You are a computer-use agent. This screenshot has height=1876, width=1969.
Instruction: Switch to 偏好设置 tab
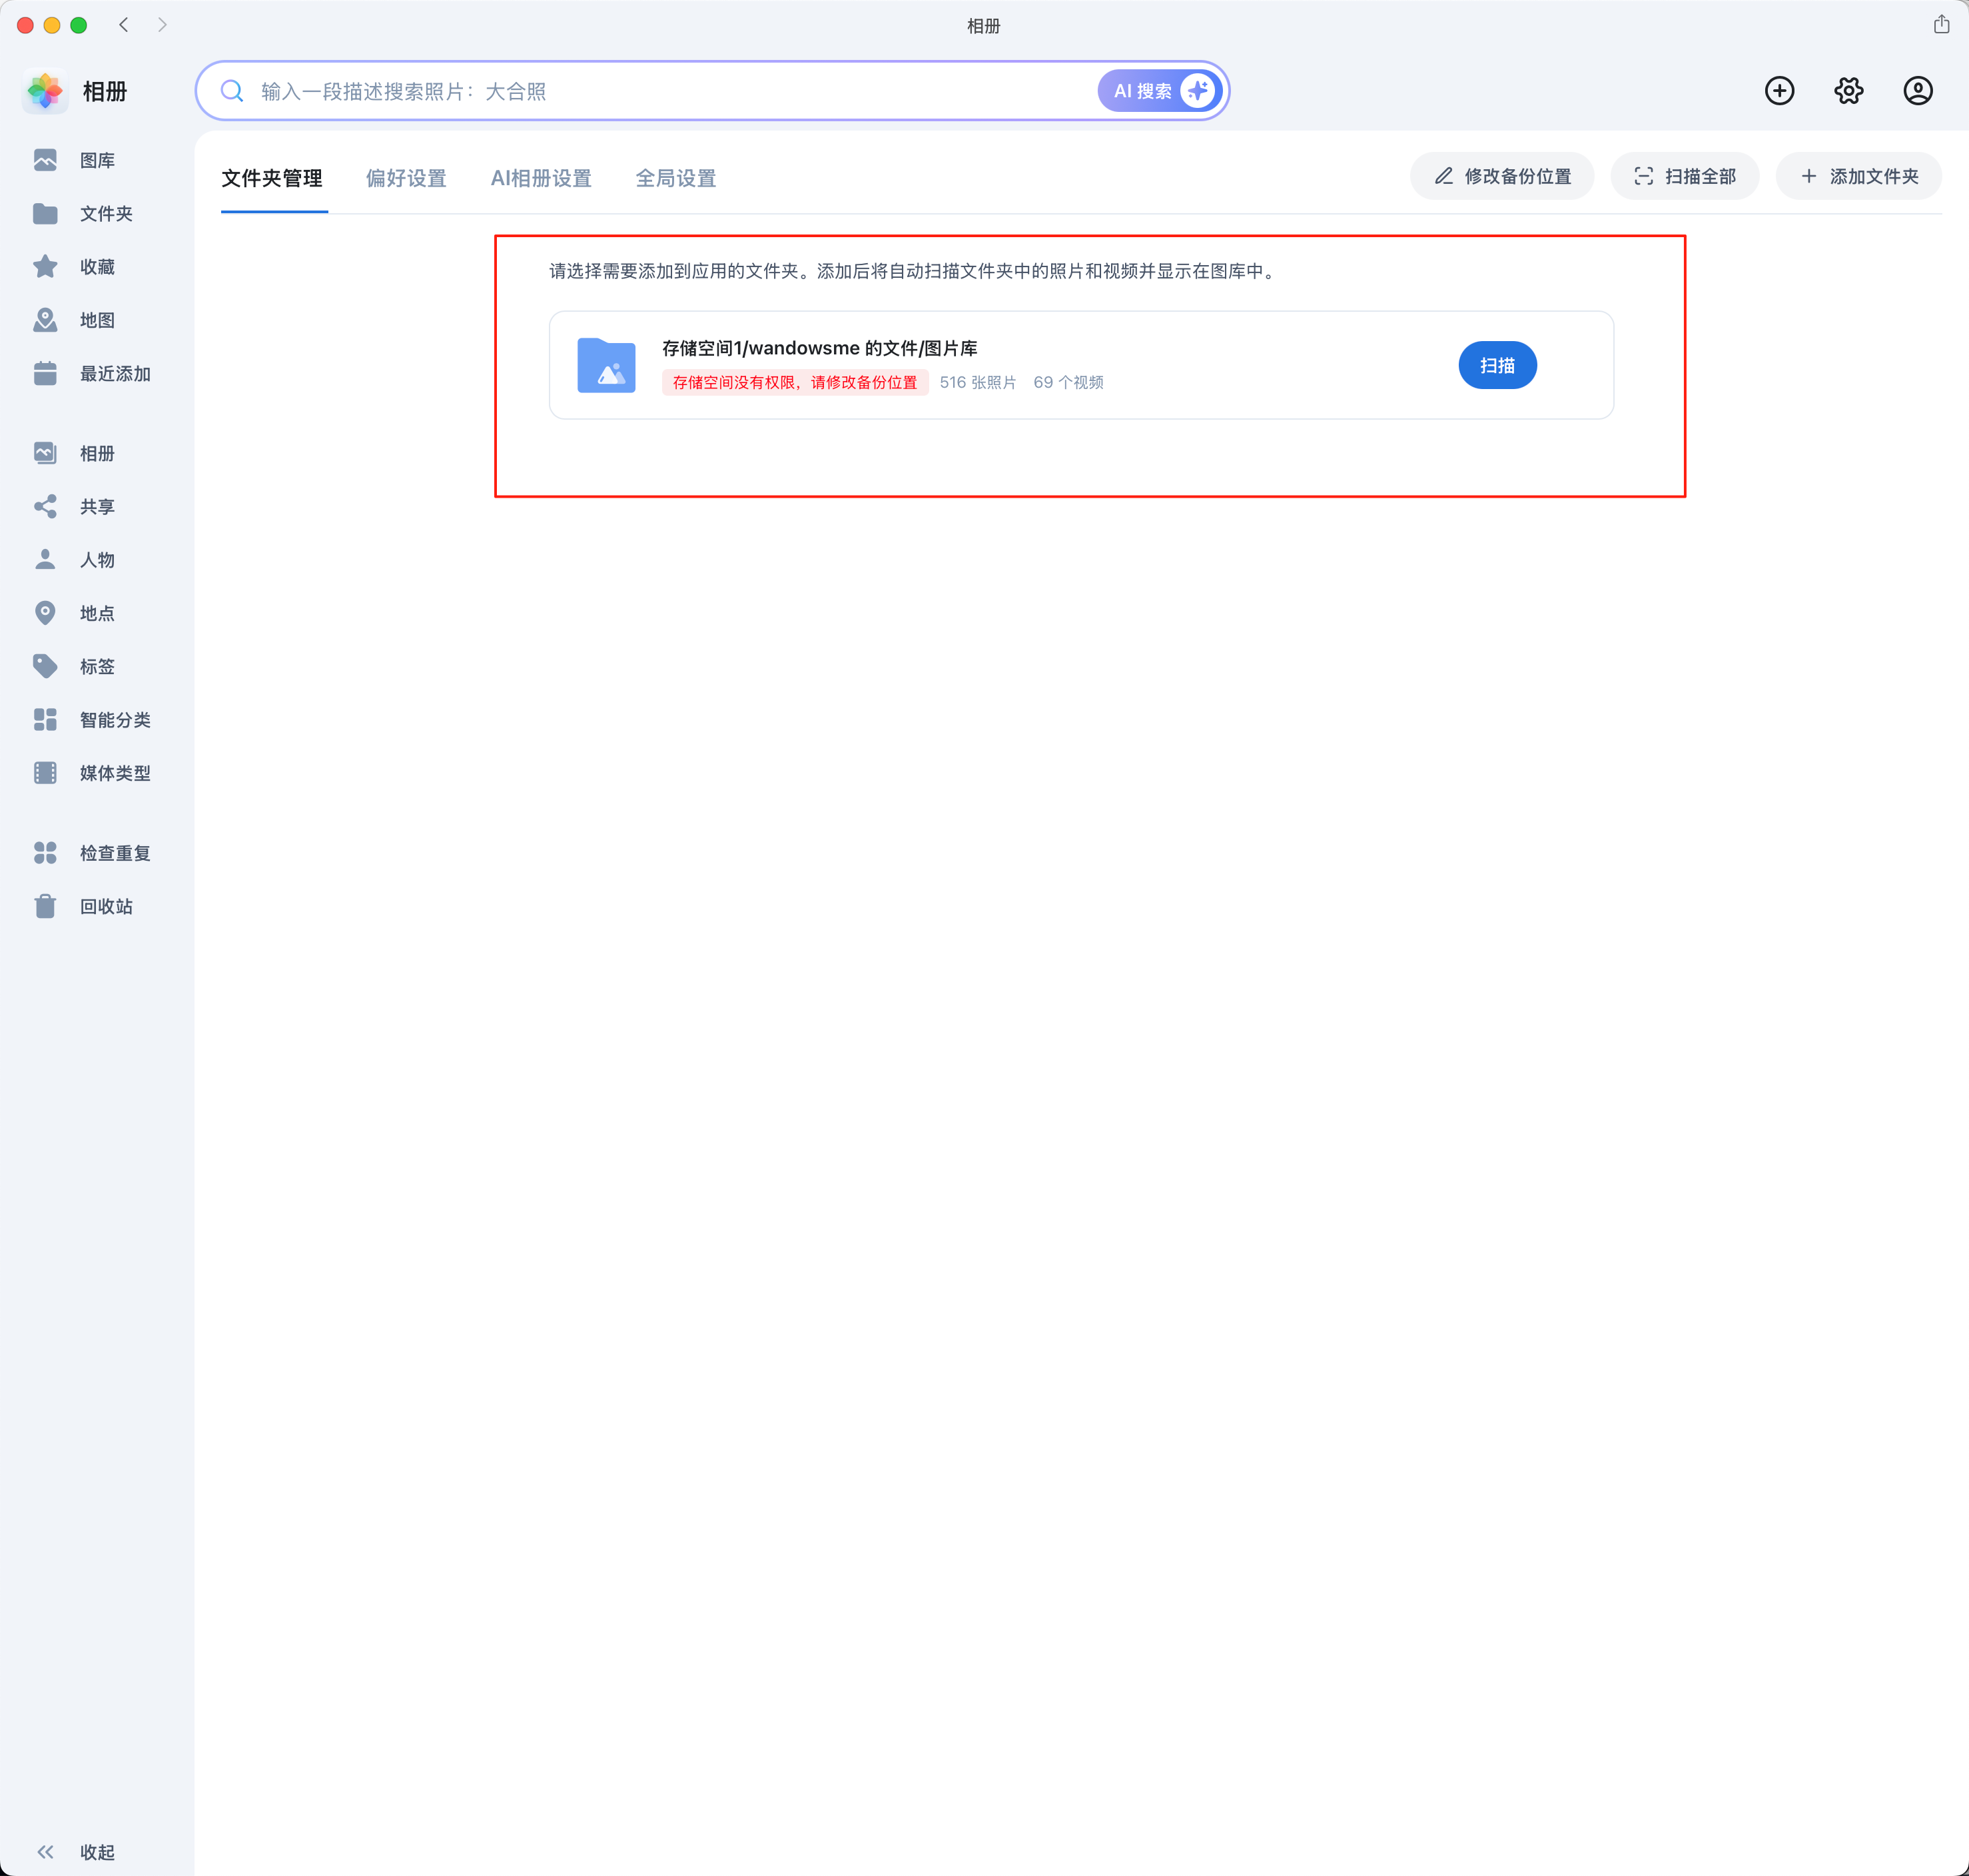click(406, 178)
